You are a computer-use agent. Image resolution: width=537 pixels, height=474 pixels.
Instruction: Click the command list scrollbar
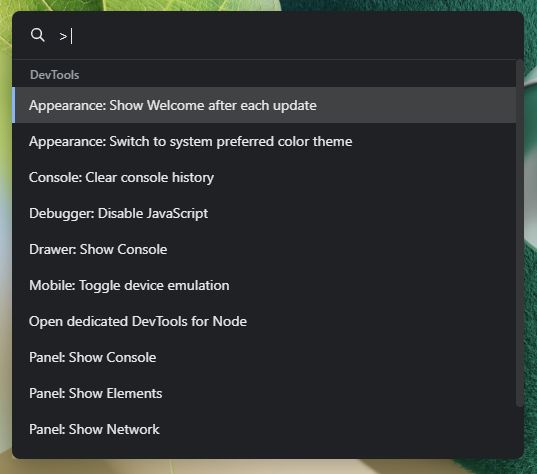(x=520, y=234)
